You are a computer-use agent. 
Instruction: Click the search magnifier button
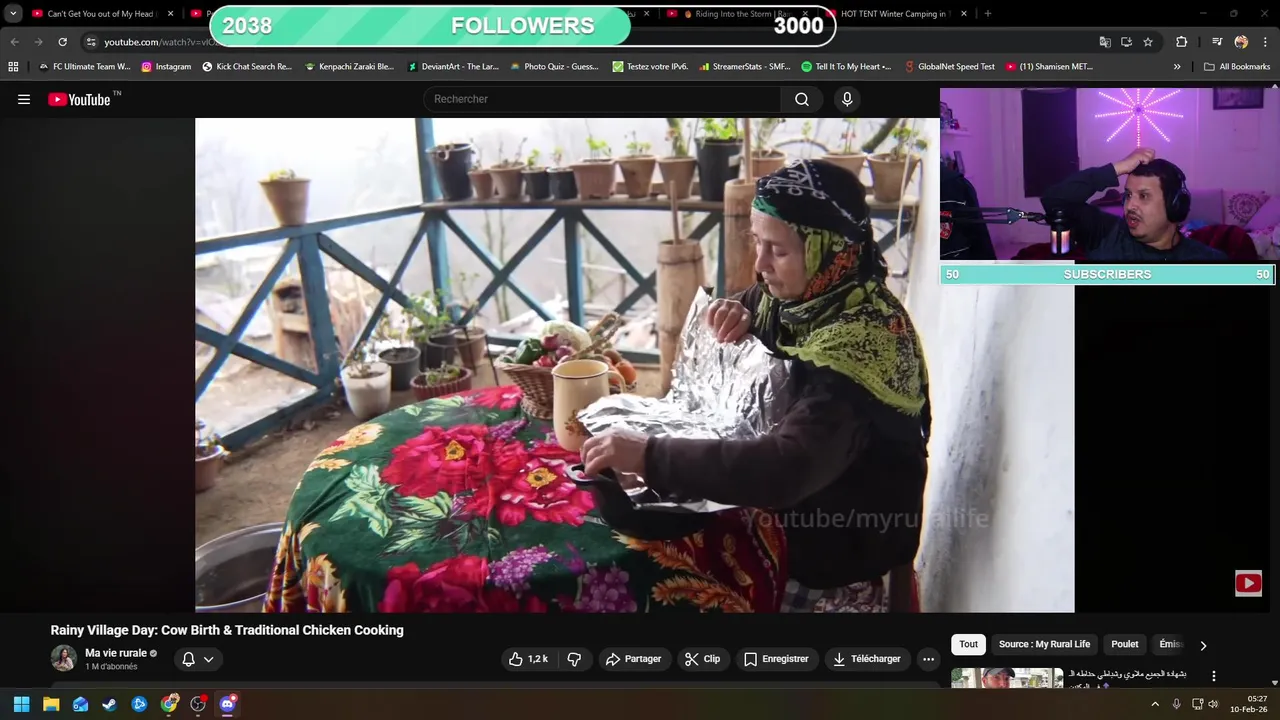pos(802,99)
